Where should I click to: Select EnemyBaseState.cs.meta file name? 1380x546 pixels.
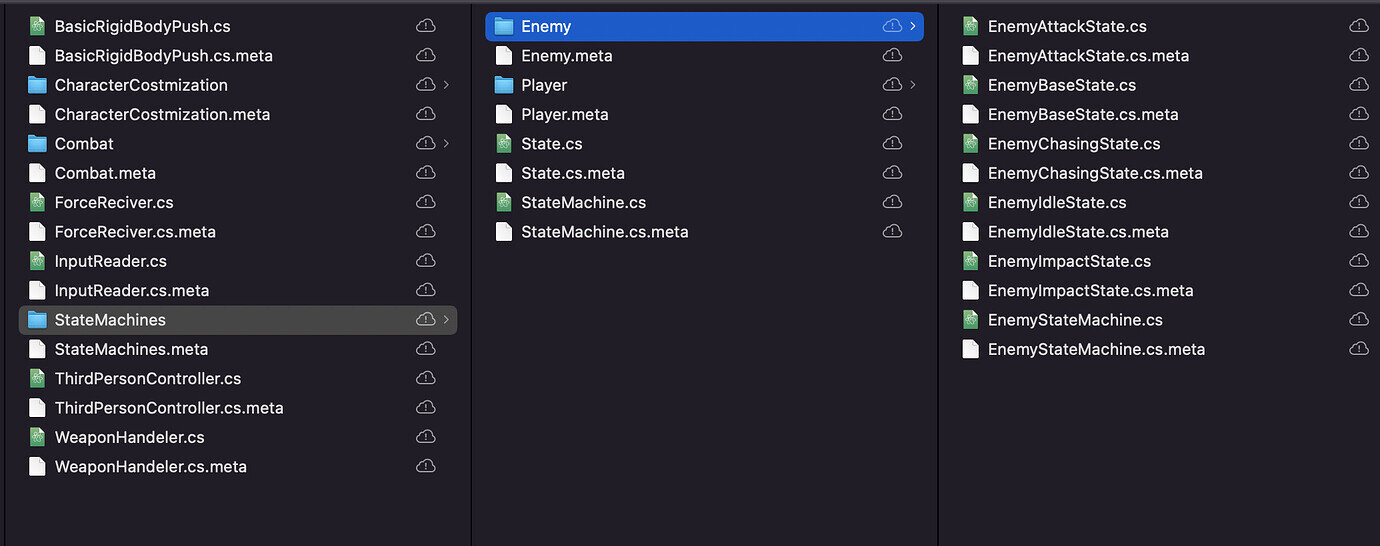point(1083,114)
